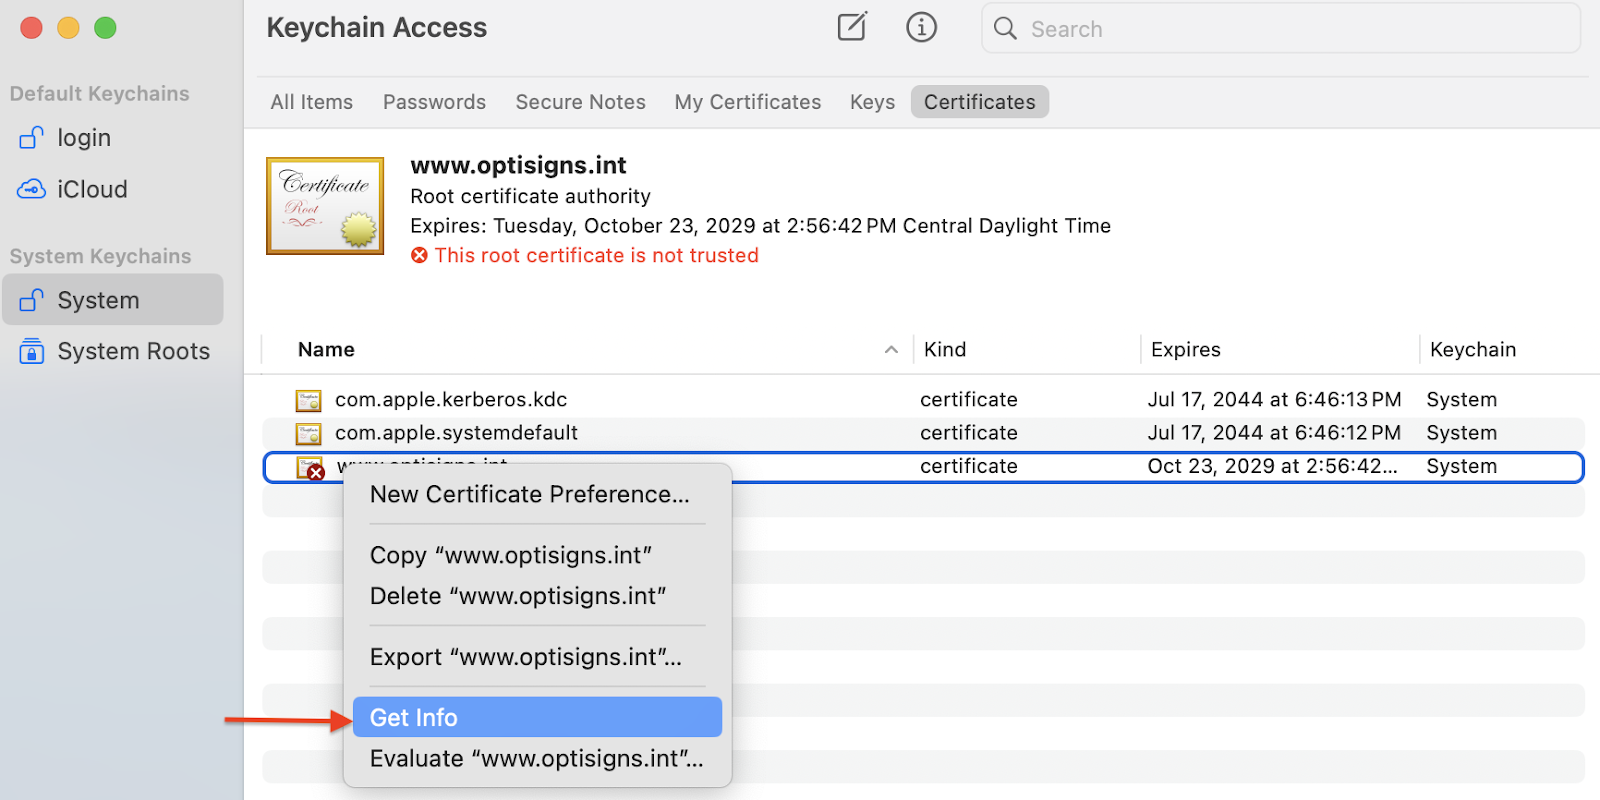This screenshot has height=800, width=1600.
Task: Toggle the Name column sort arrow
Action: [x=891, y=350]
